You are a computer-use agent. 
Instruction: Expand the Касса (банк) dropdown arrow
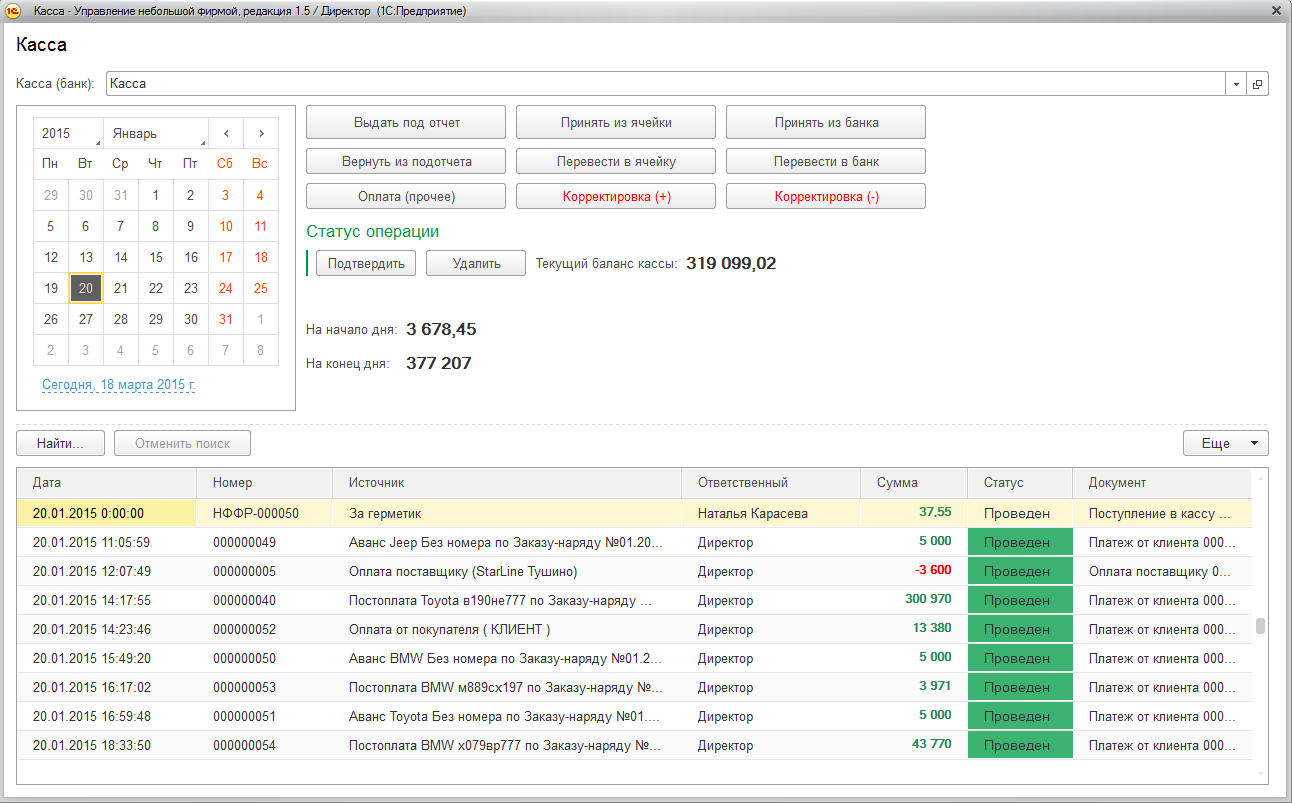click(x=1237, y=84)
